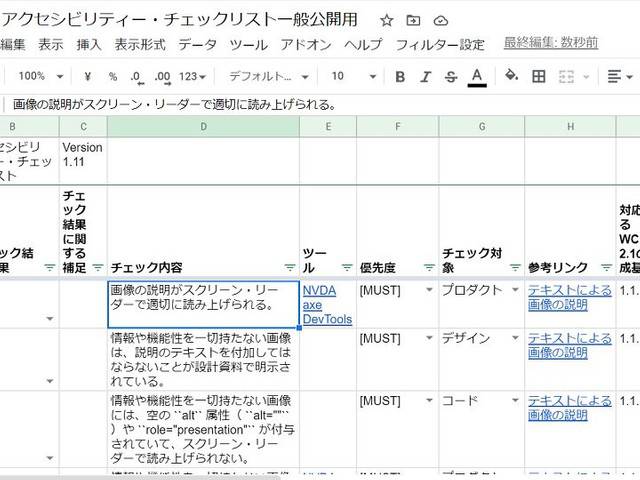Image resolution: width=640 pixels, height=480 pixels.
Task: Select column D header
Action: point(203,127)
